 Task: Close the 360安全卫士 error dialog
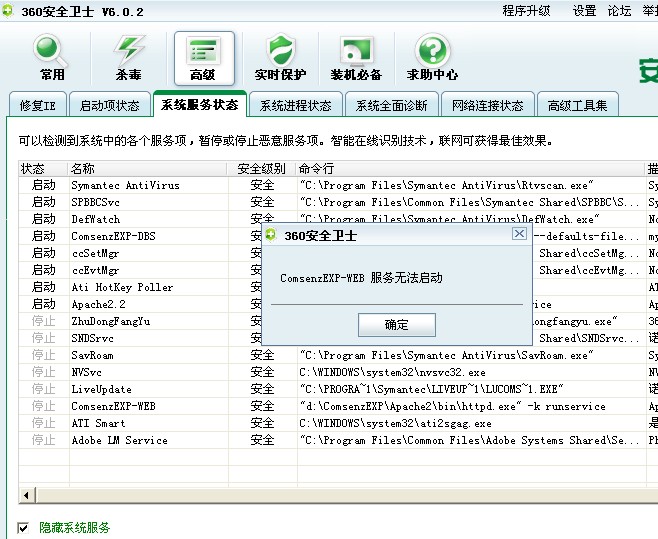519,233
